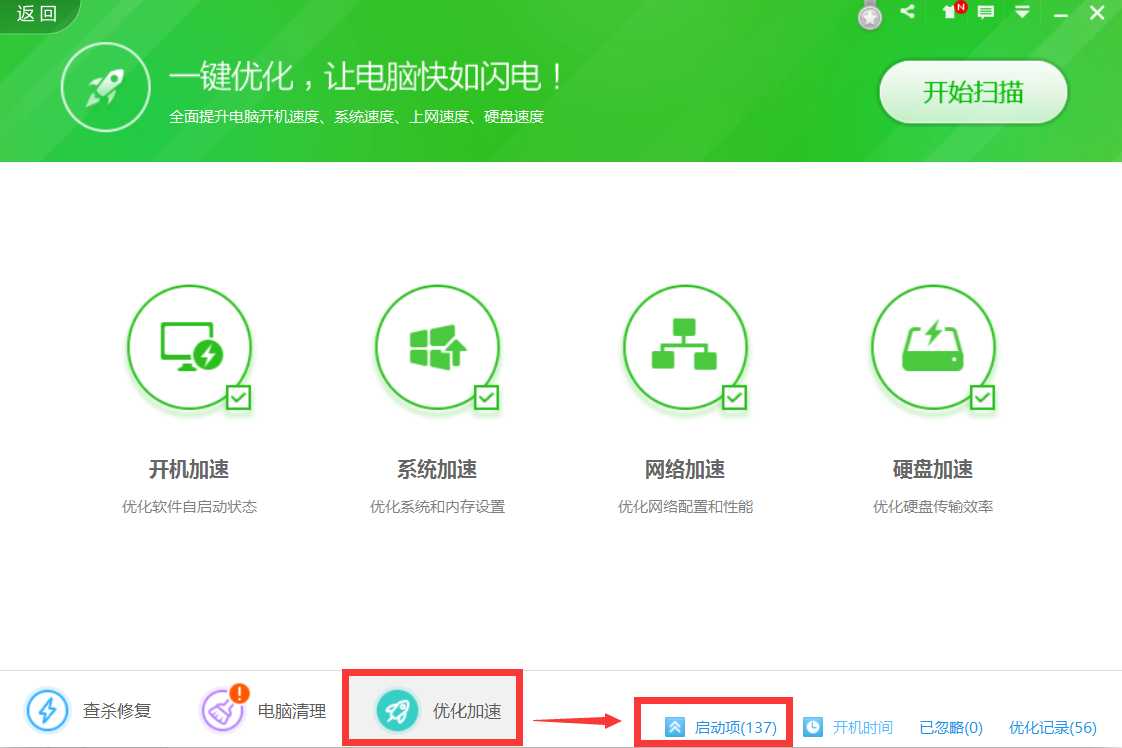Click the 网络加速 network icon
The image size is (1122, 748).
[x=685, y=347]
